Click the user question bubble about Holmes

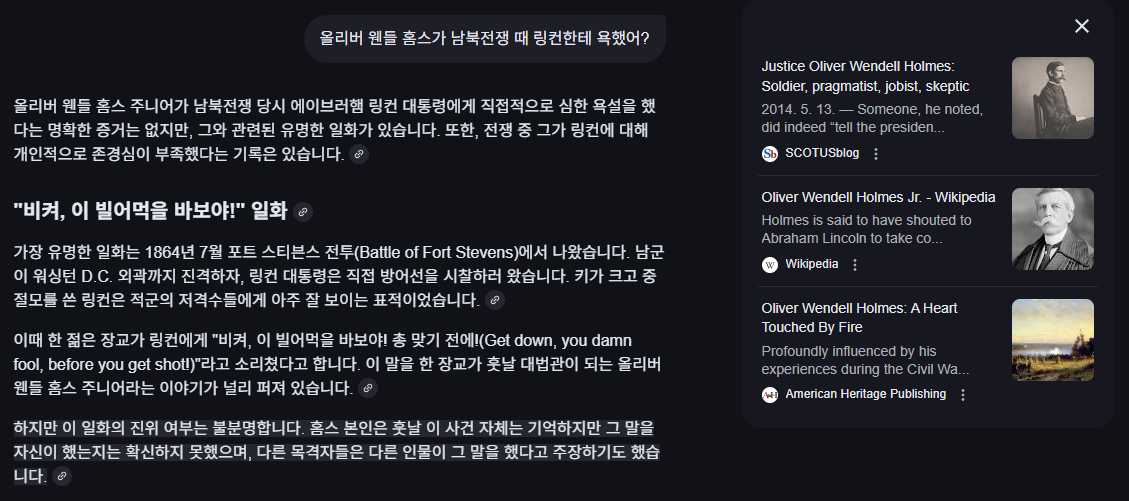coord(484,39)
